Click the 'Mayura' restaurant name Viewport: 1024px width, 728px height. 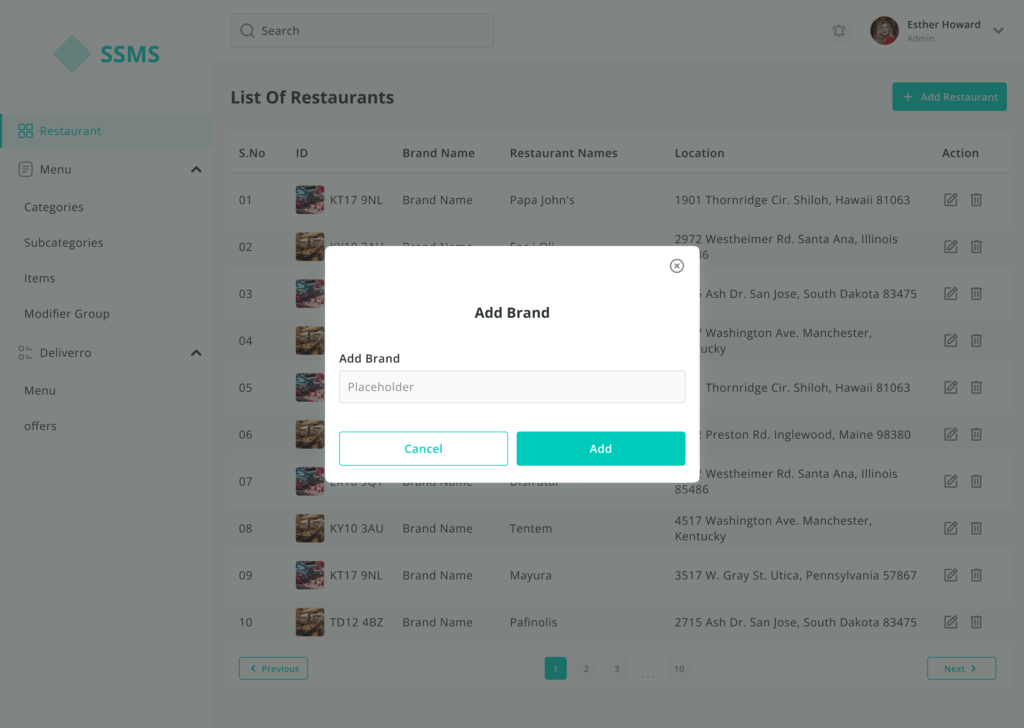click(x=530, y=575)
